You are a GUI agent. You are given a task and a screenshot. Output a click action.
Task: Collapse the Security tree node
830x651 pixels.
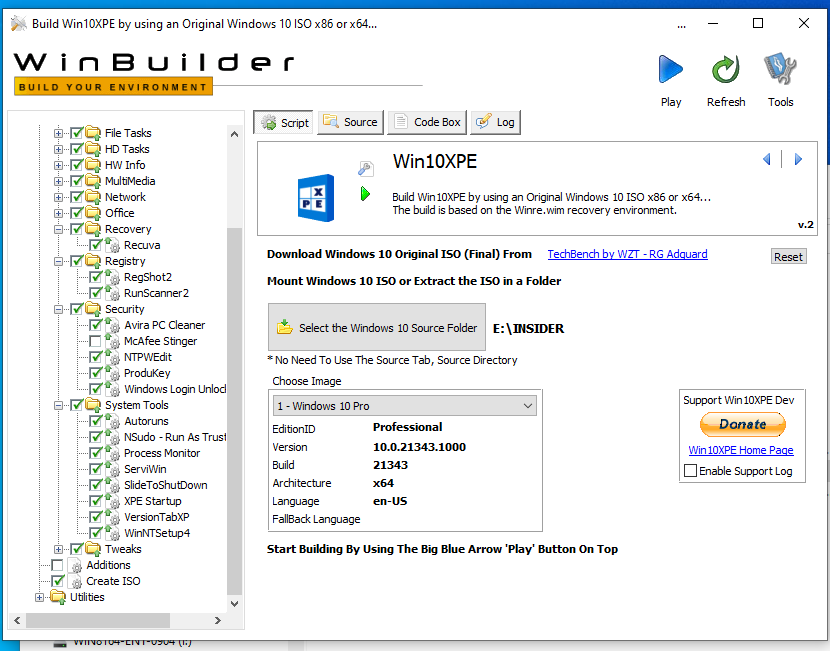pos(59,309)
